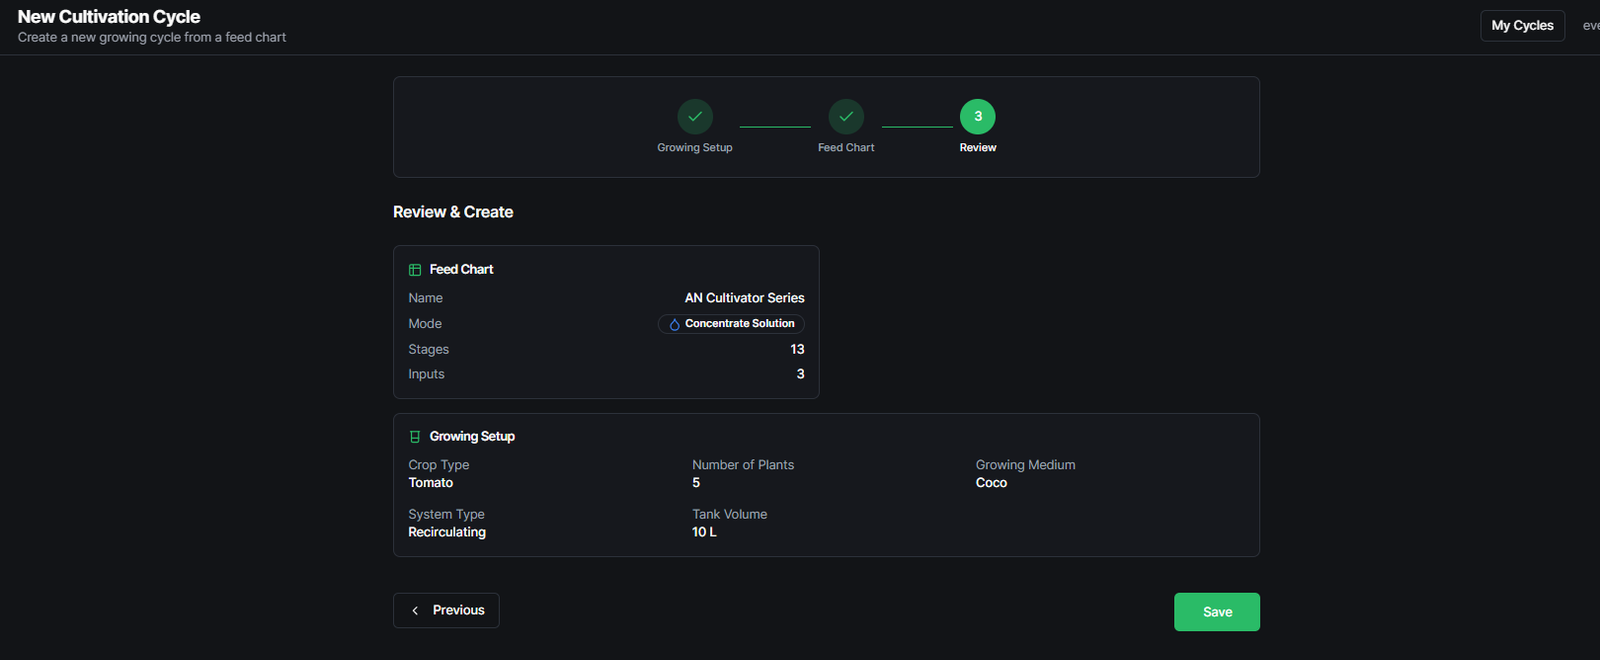Click the Tank Volume label
Screen dimensions: 1600x660
coord(730,514)
